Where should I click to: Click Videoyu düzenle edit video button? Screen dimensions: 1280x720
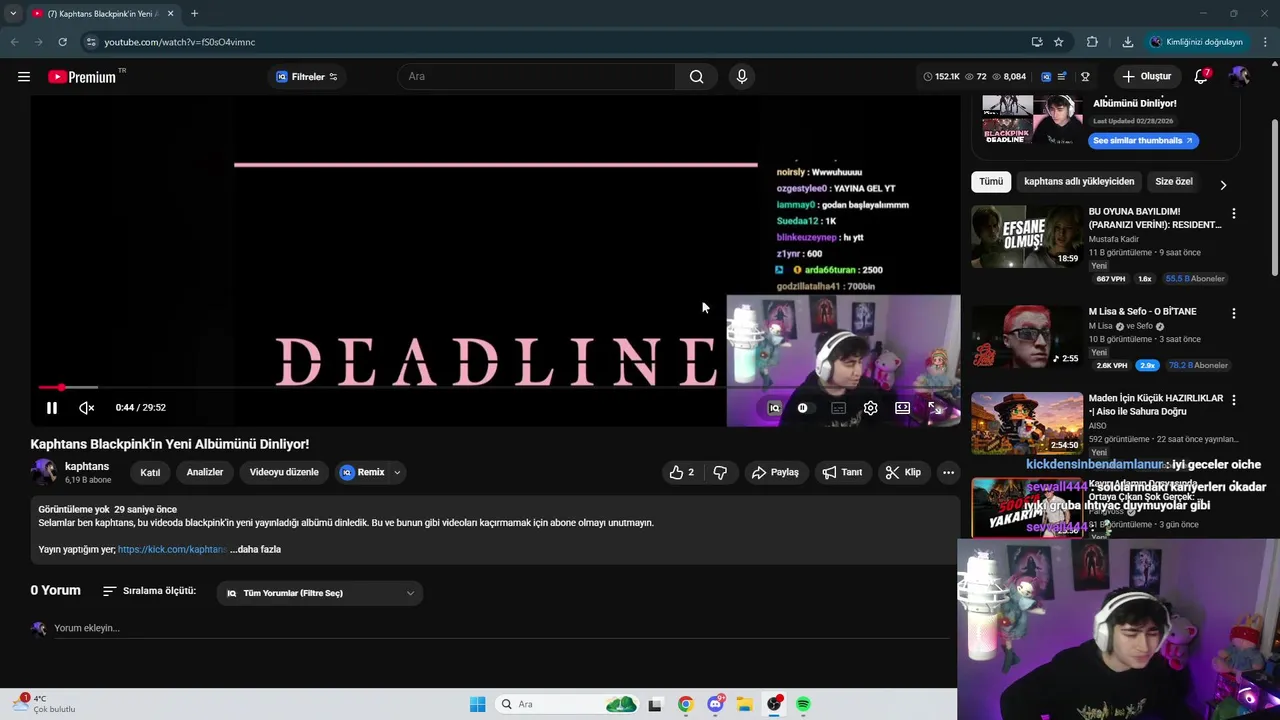[x=284, y=472]
